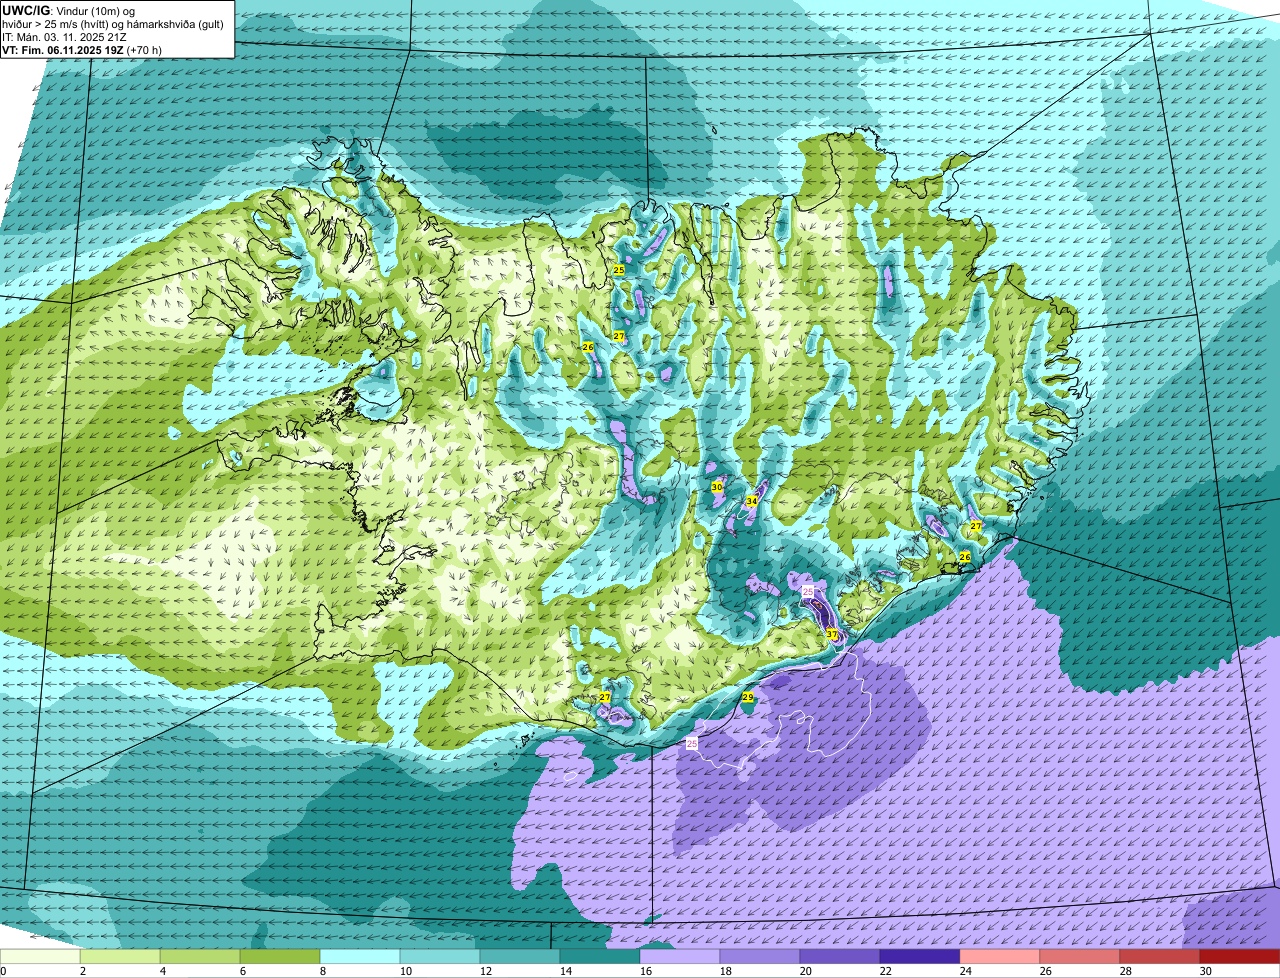Click the 28–30 m/s red legend swatch
Image resolution: width=1280 pixels, height=978 pixels.
click(x=1160, y=956)
